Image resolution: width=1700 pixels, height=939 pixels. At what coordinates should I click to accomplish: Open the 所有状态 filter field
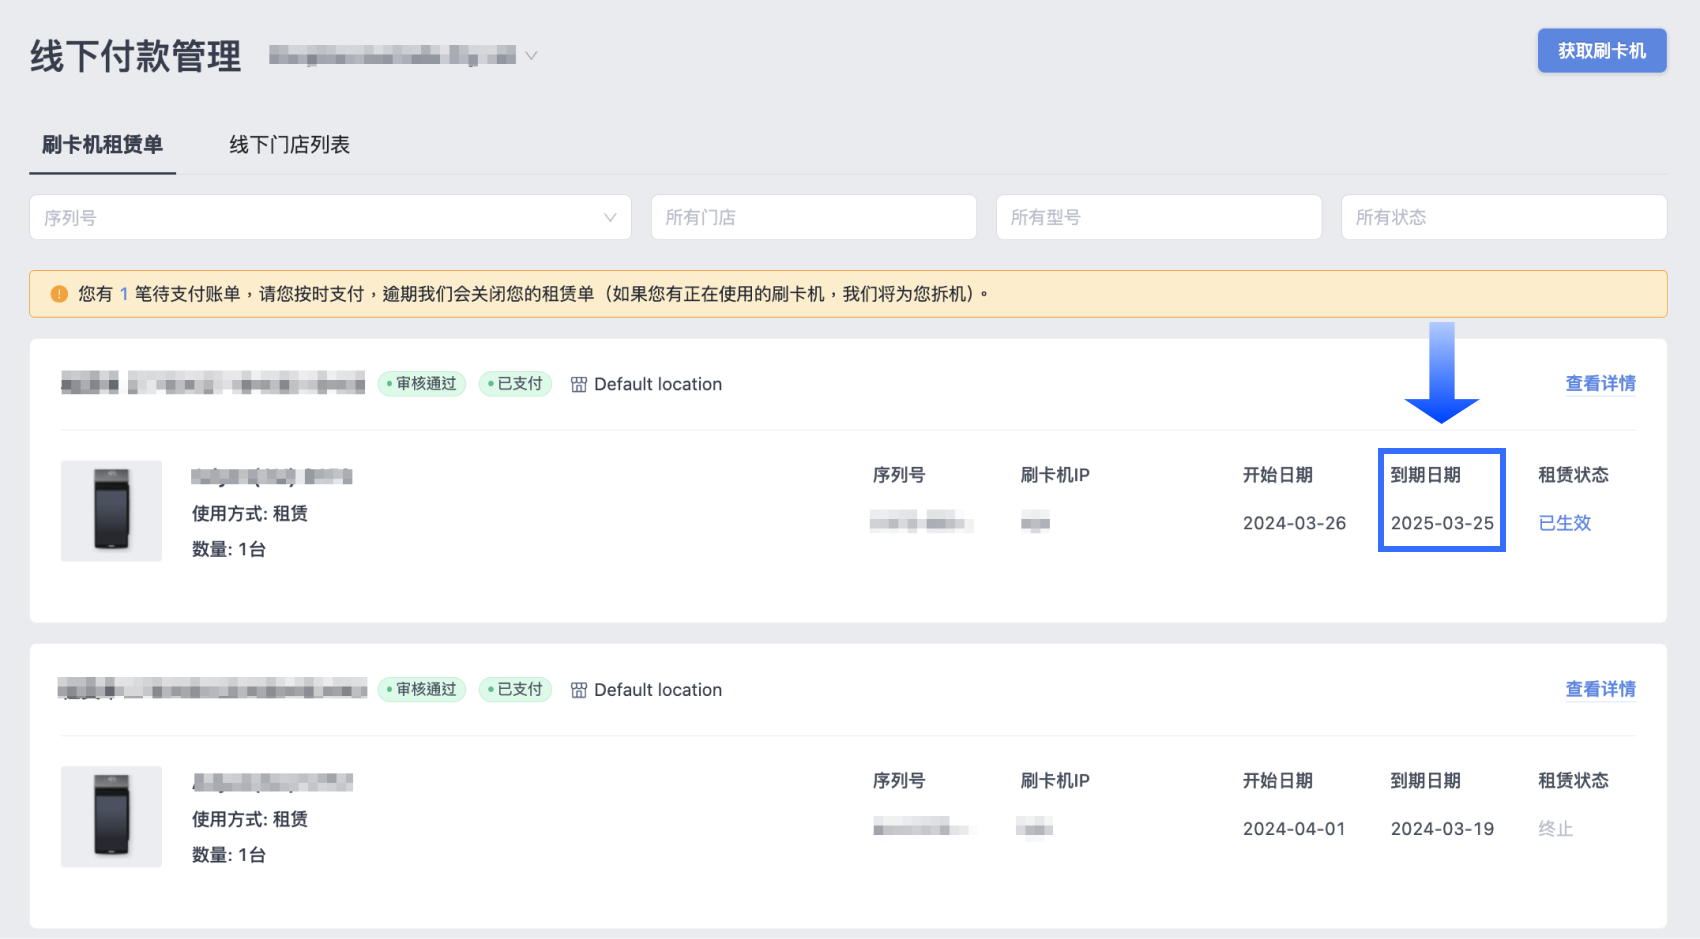click(x=1503, y=217)
